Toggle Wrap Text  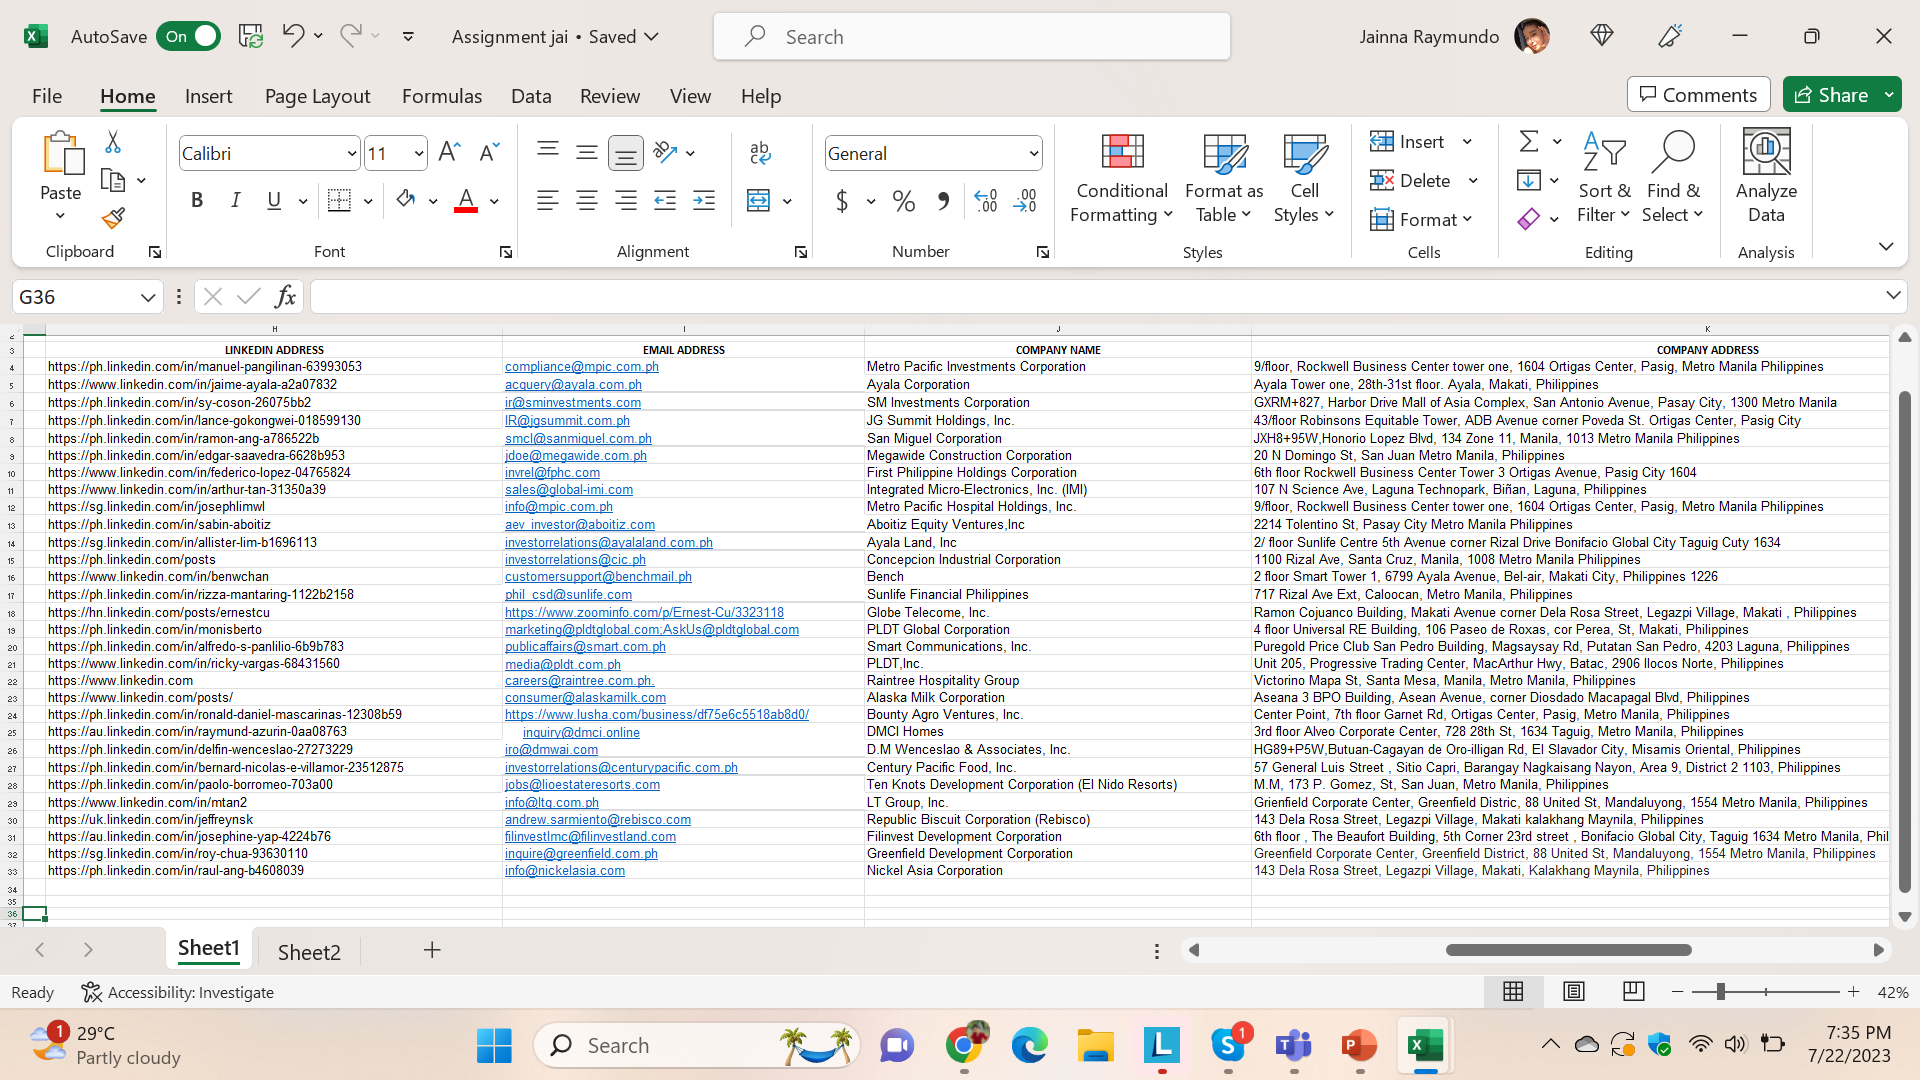760,152
